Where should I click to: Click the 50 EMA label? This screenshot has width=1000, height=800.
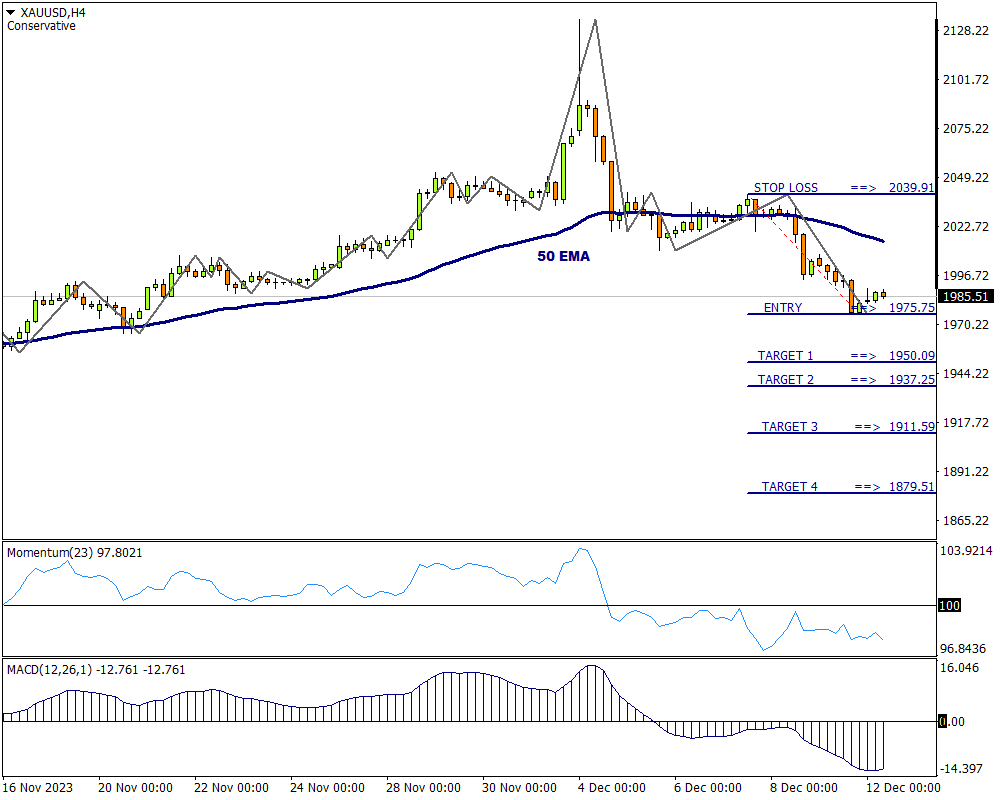[x=564, y=256]
